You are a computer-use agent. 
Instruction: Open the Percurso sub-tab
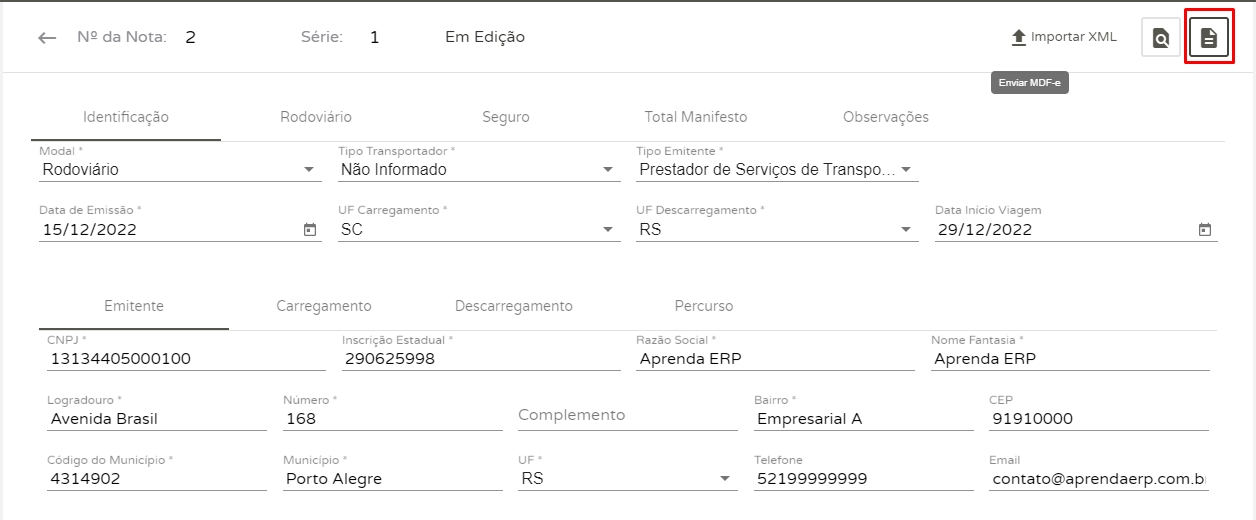(x=703, y=306)
